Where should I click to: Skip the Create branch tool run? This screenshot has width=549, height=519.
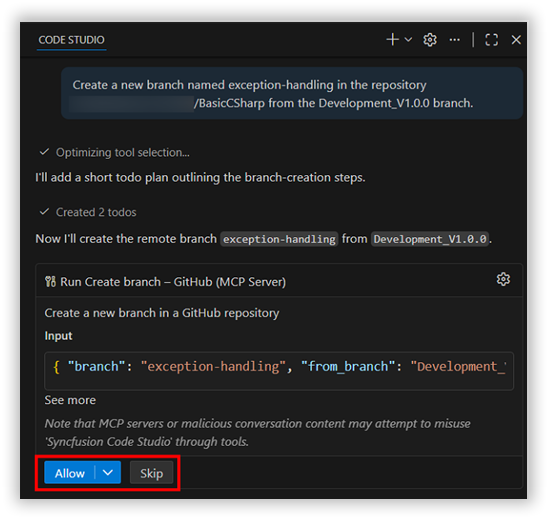click(x=152, y=473)
